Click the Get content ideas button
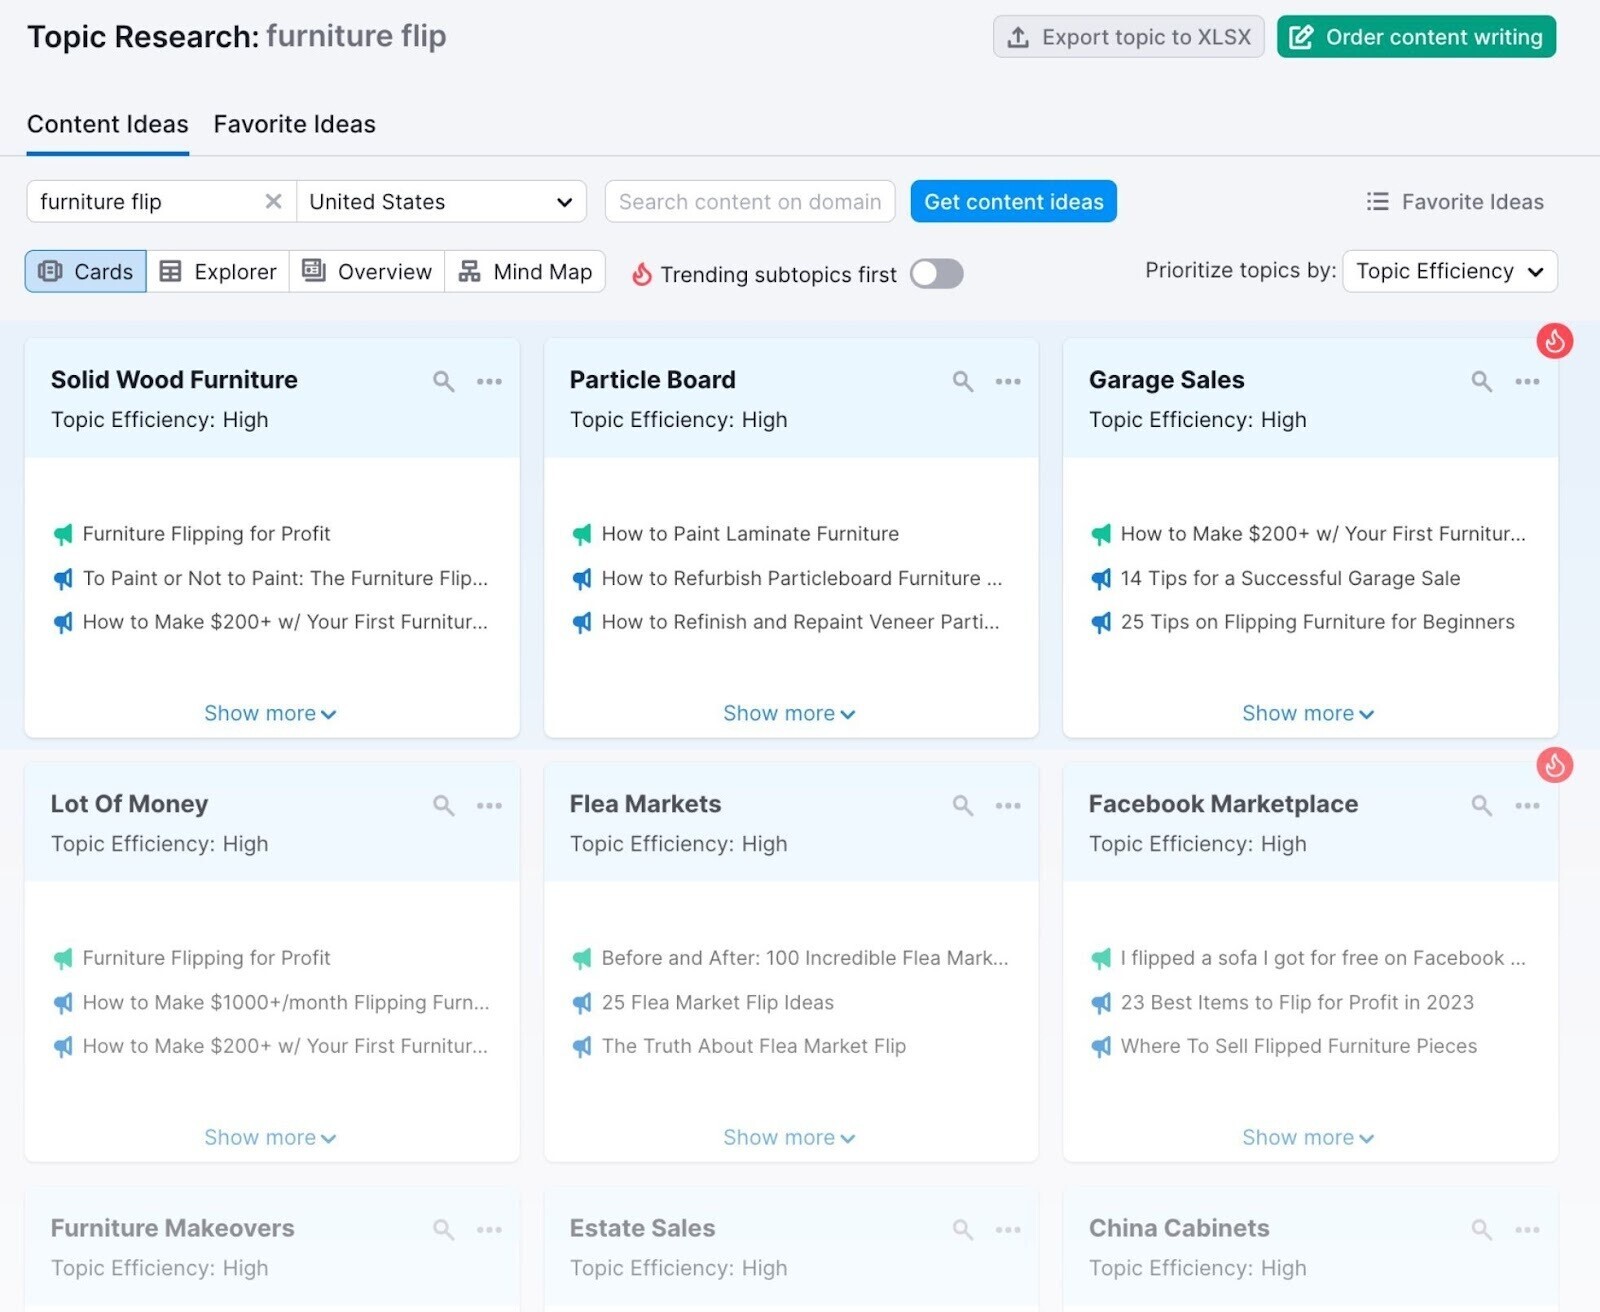The height and width of the screenshot is (1312, 1600). 1013,202
